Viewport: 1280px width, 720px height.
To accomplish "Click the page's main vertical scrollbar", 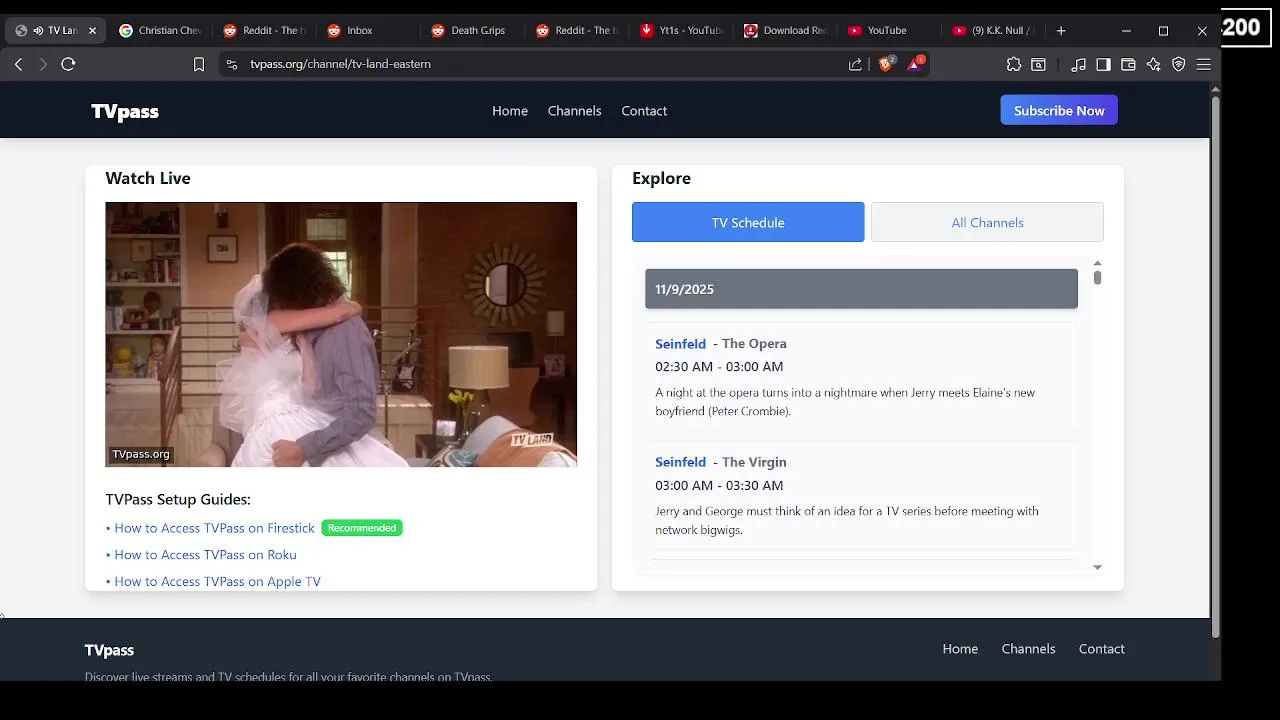I will tap(1215, 365).
